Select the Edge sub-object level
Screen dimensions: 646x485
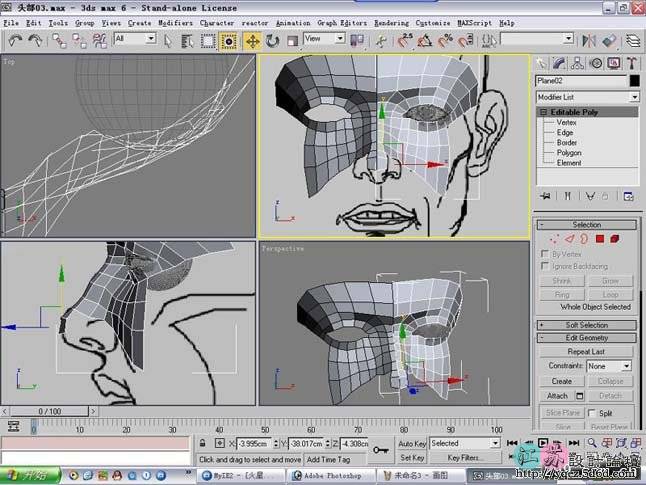tap(565, 132)
